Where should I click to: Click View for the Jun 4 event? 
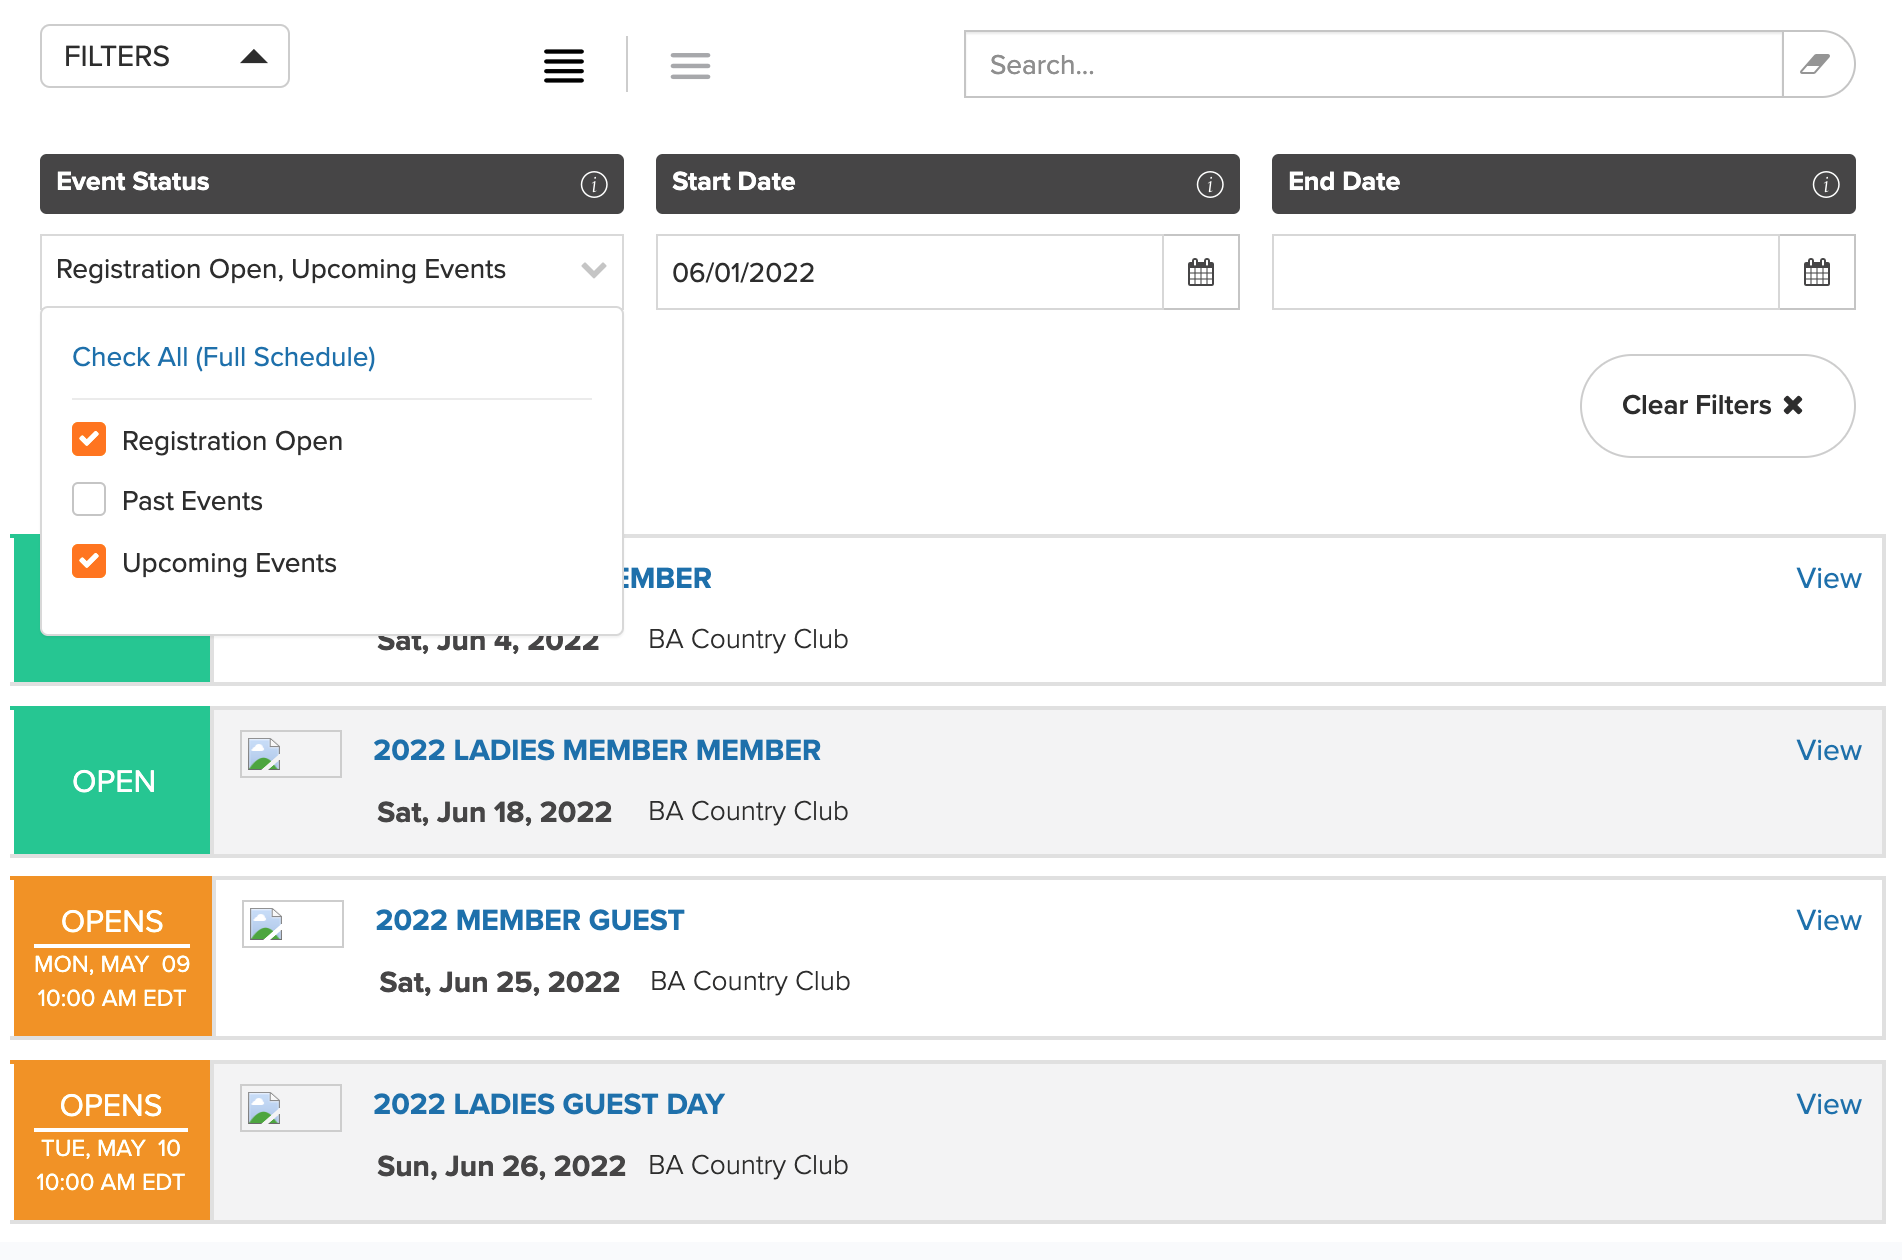(1829, 578)
